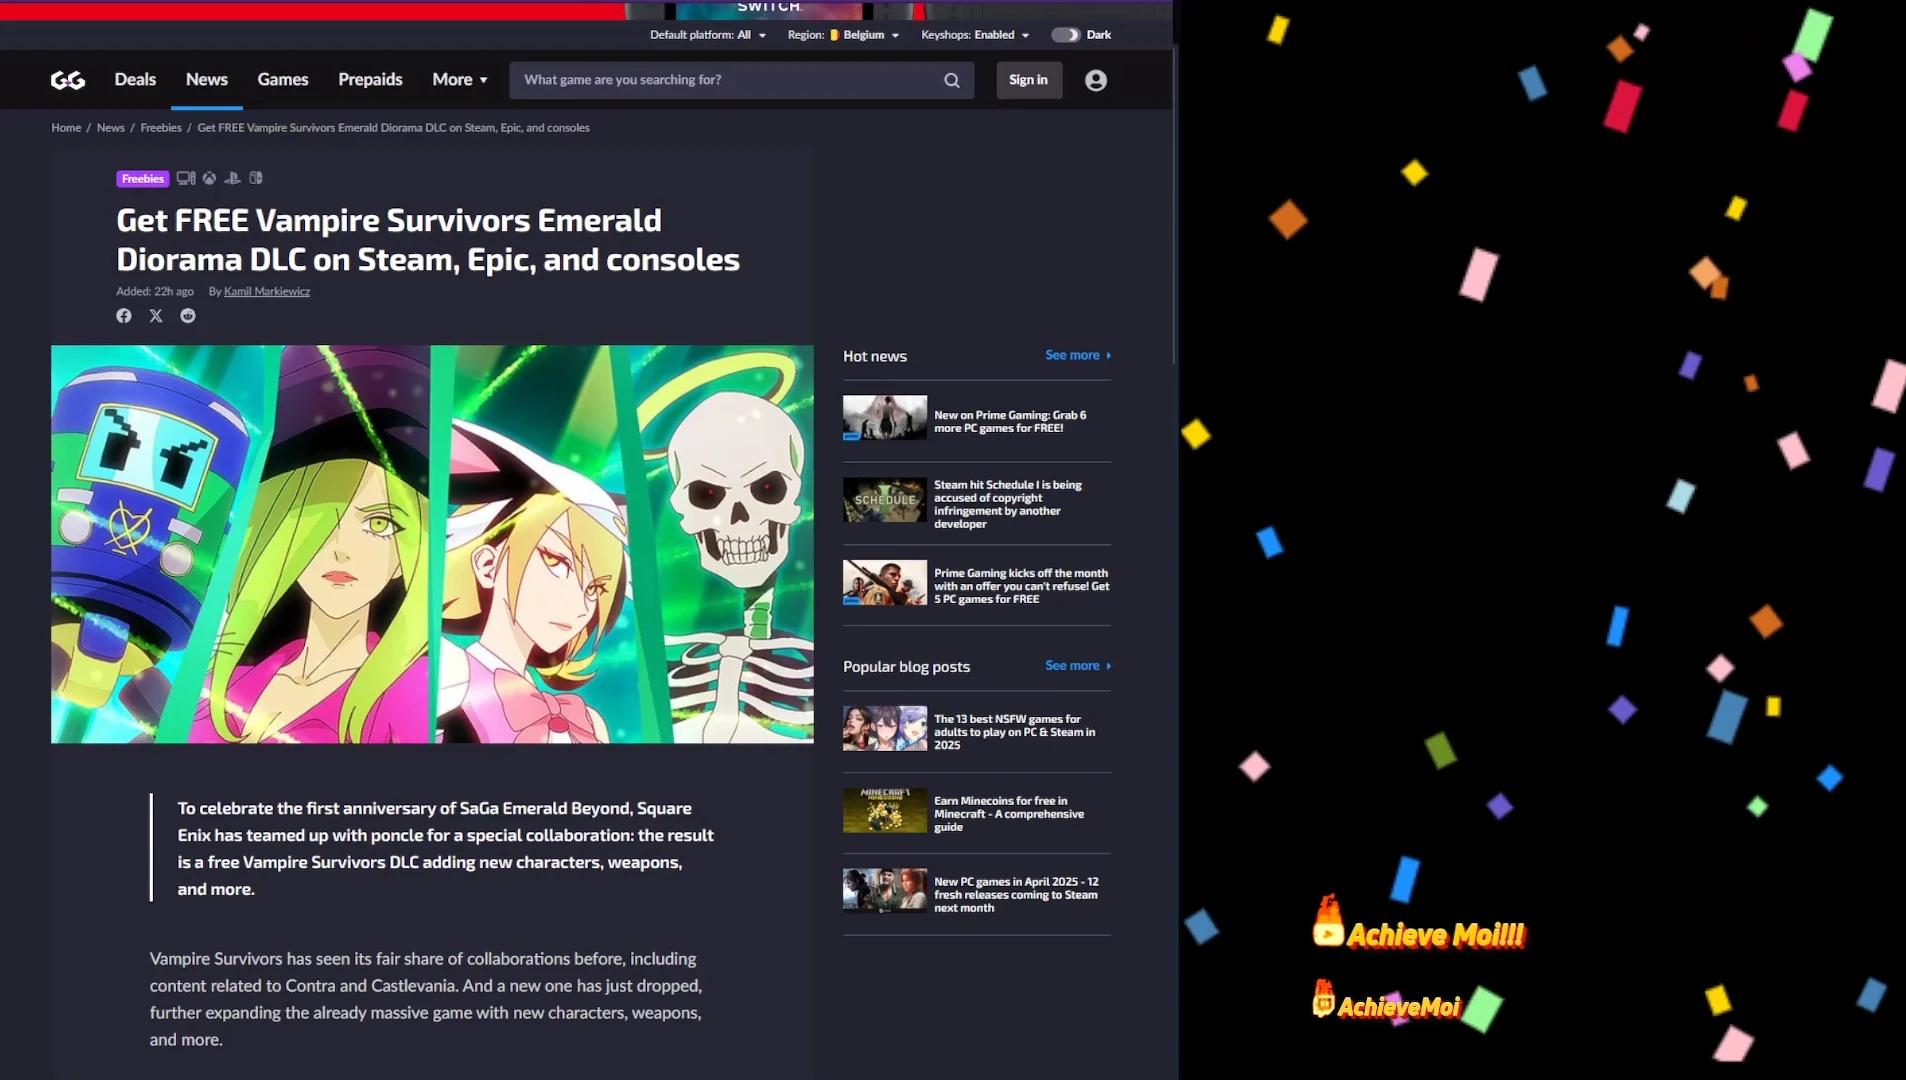The image size is (1906, 1080).
Task: Open 'Earn Minecoins for free in Minecraft' headline
Action: 1009,814
